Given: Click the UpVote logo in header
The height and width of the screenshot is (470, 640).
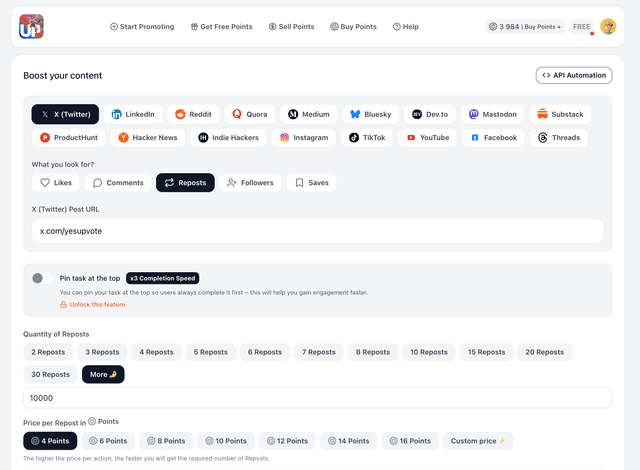Looking at the screenshot, I should (x=31, y=27).
